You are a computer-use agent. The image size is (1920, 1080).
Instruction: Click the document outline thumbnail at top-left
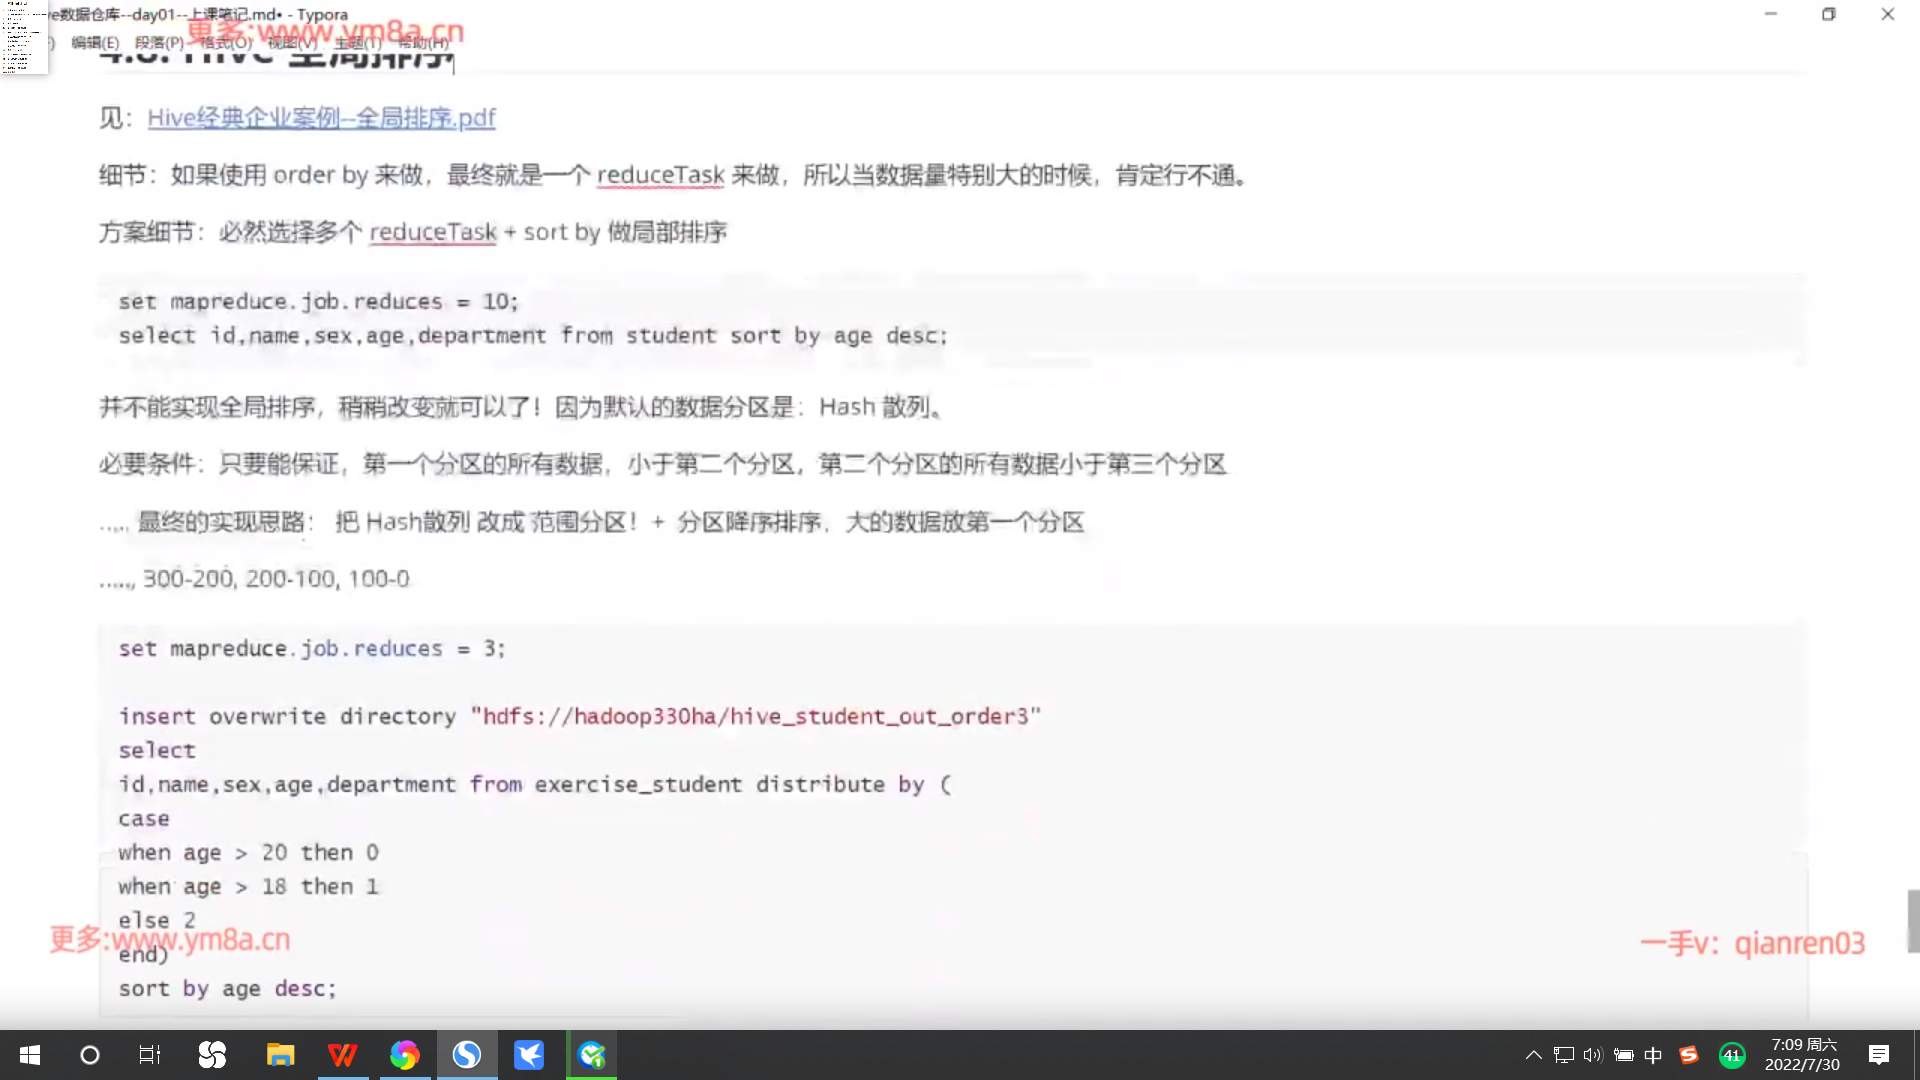22,37
